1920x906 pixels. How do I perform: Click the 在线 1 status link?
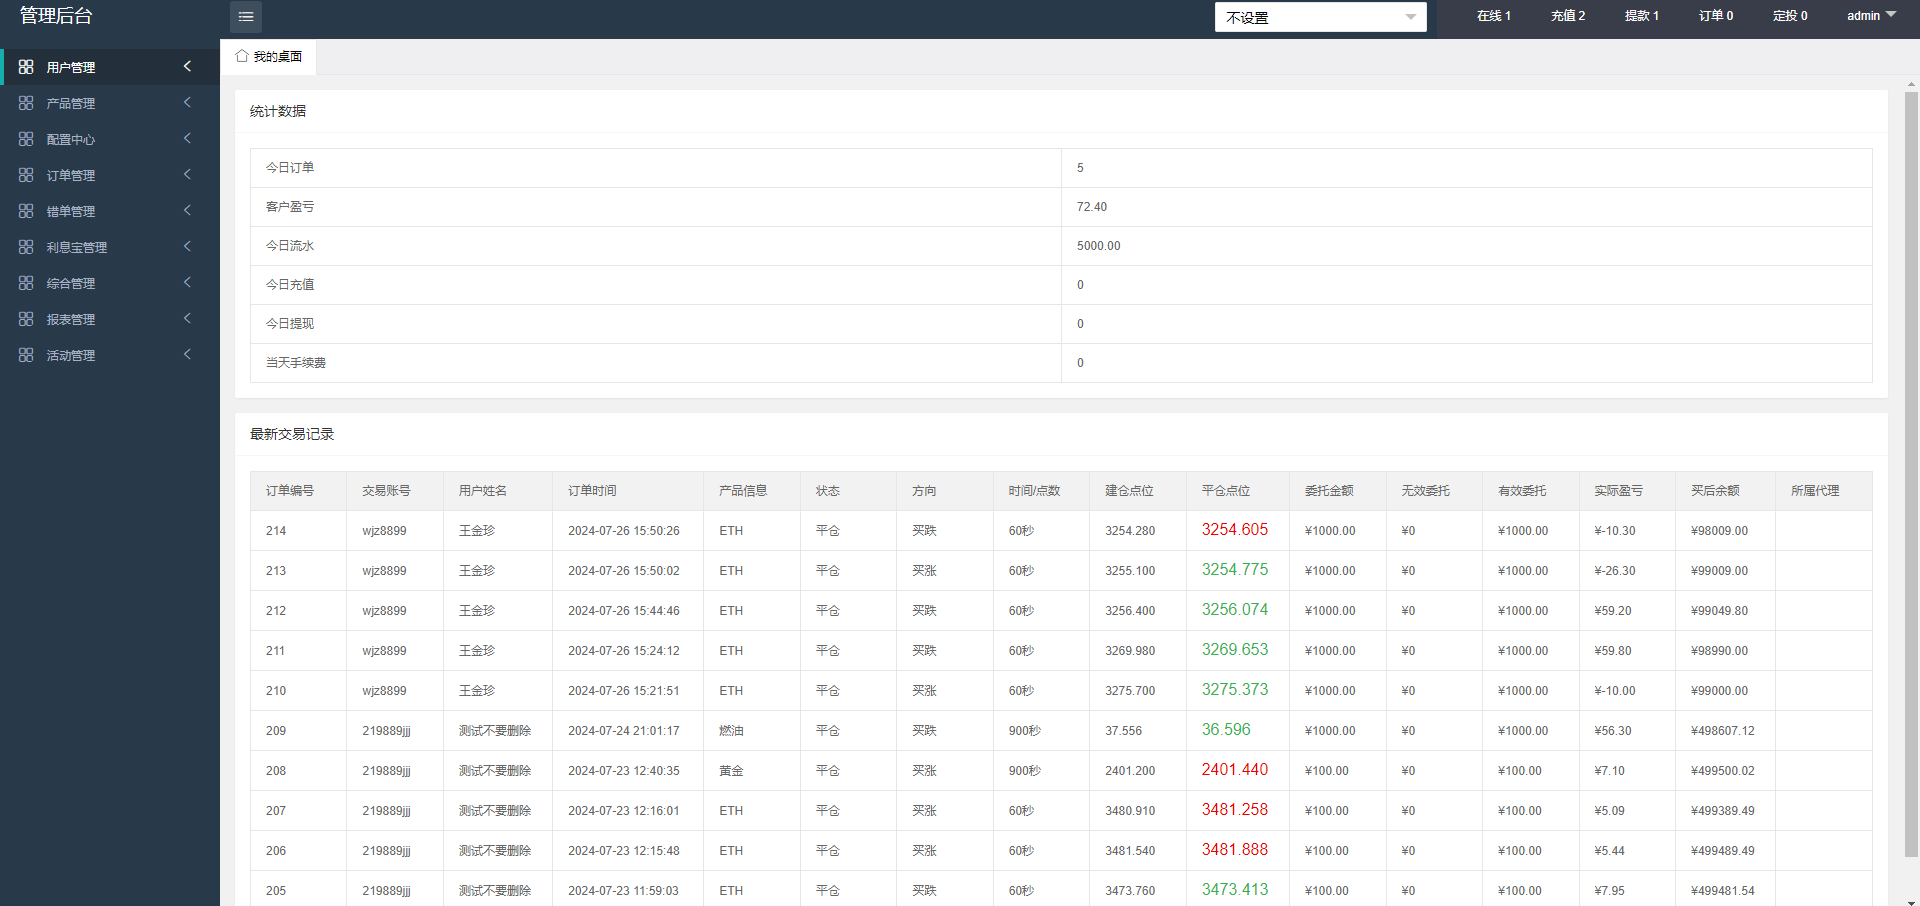click(x=1493, y=16)
